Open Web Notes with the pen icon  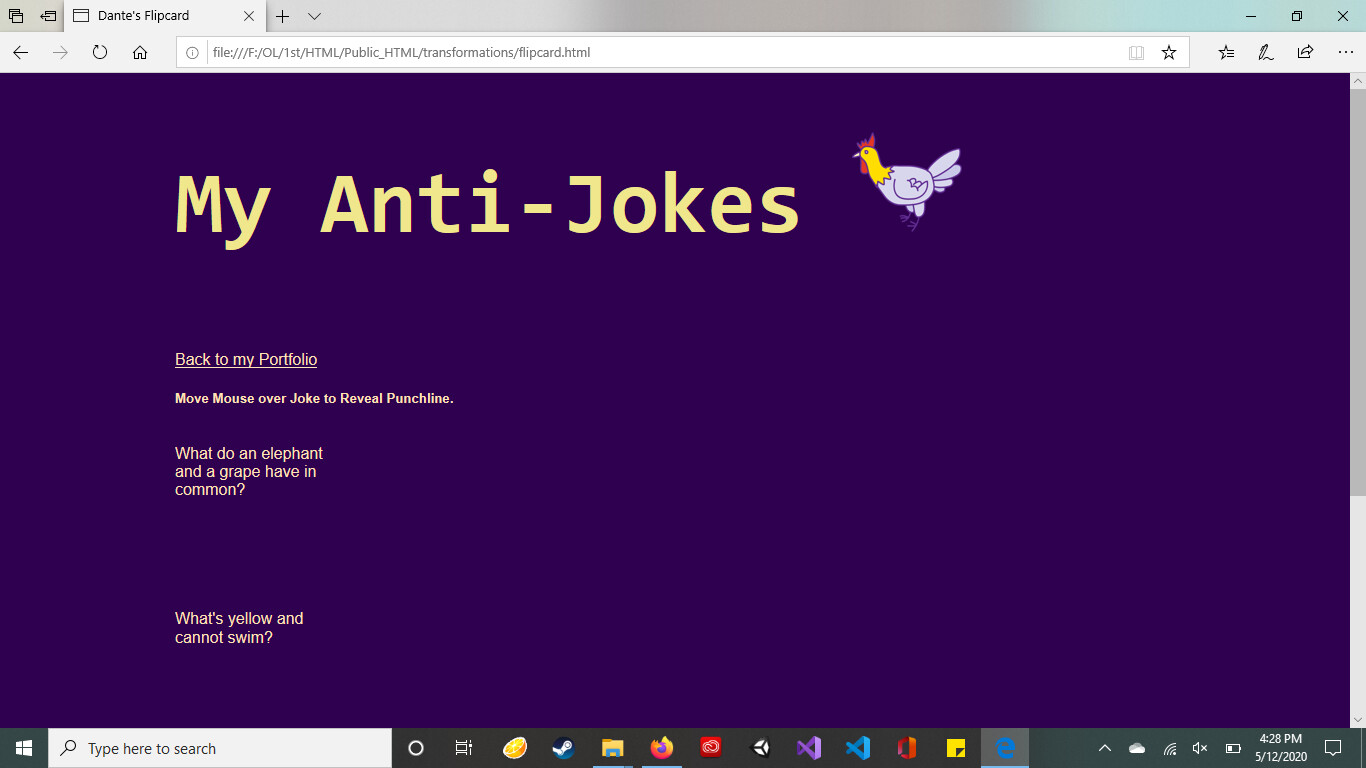click(x=1265, y=52)
